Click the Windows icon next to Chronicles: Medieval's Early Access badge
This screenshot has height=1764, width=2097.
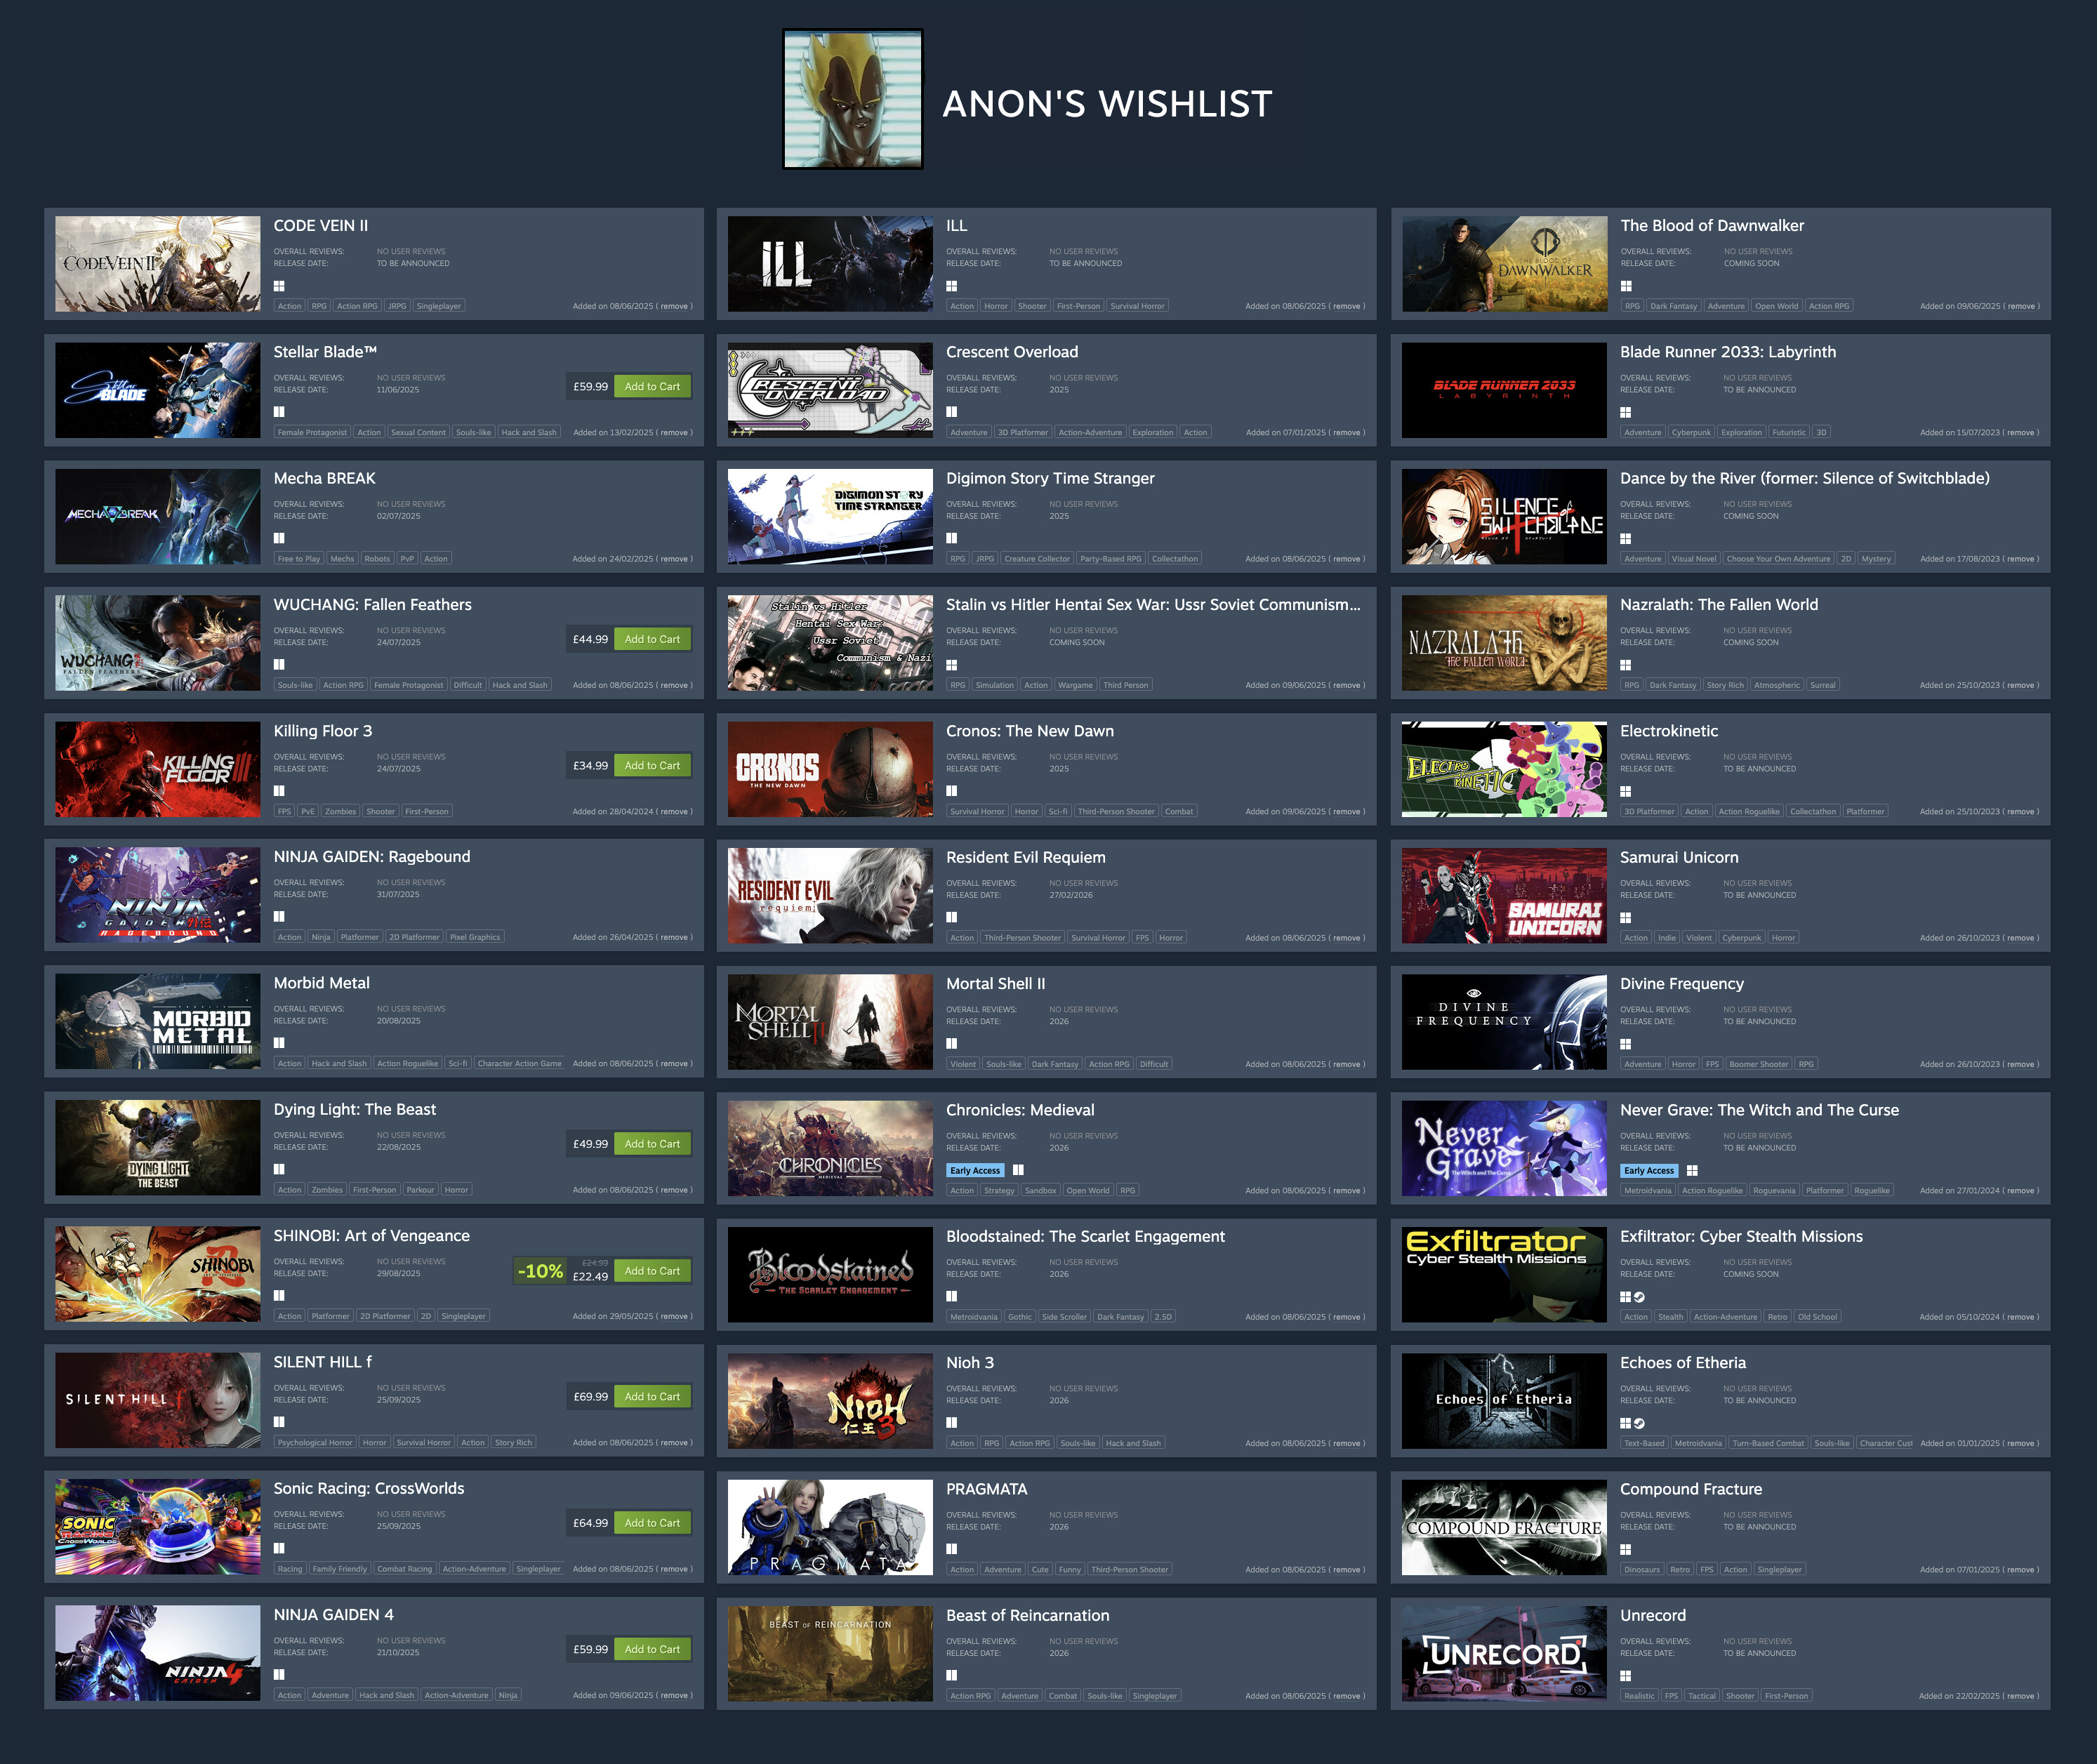[x=1018, y=1170]
